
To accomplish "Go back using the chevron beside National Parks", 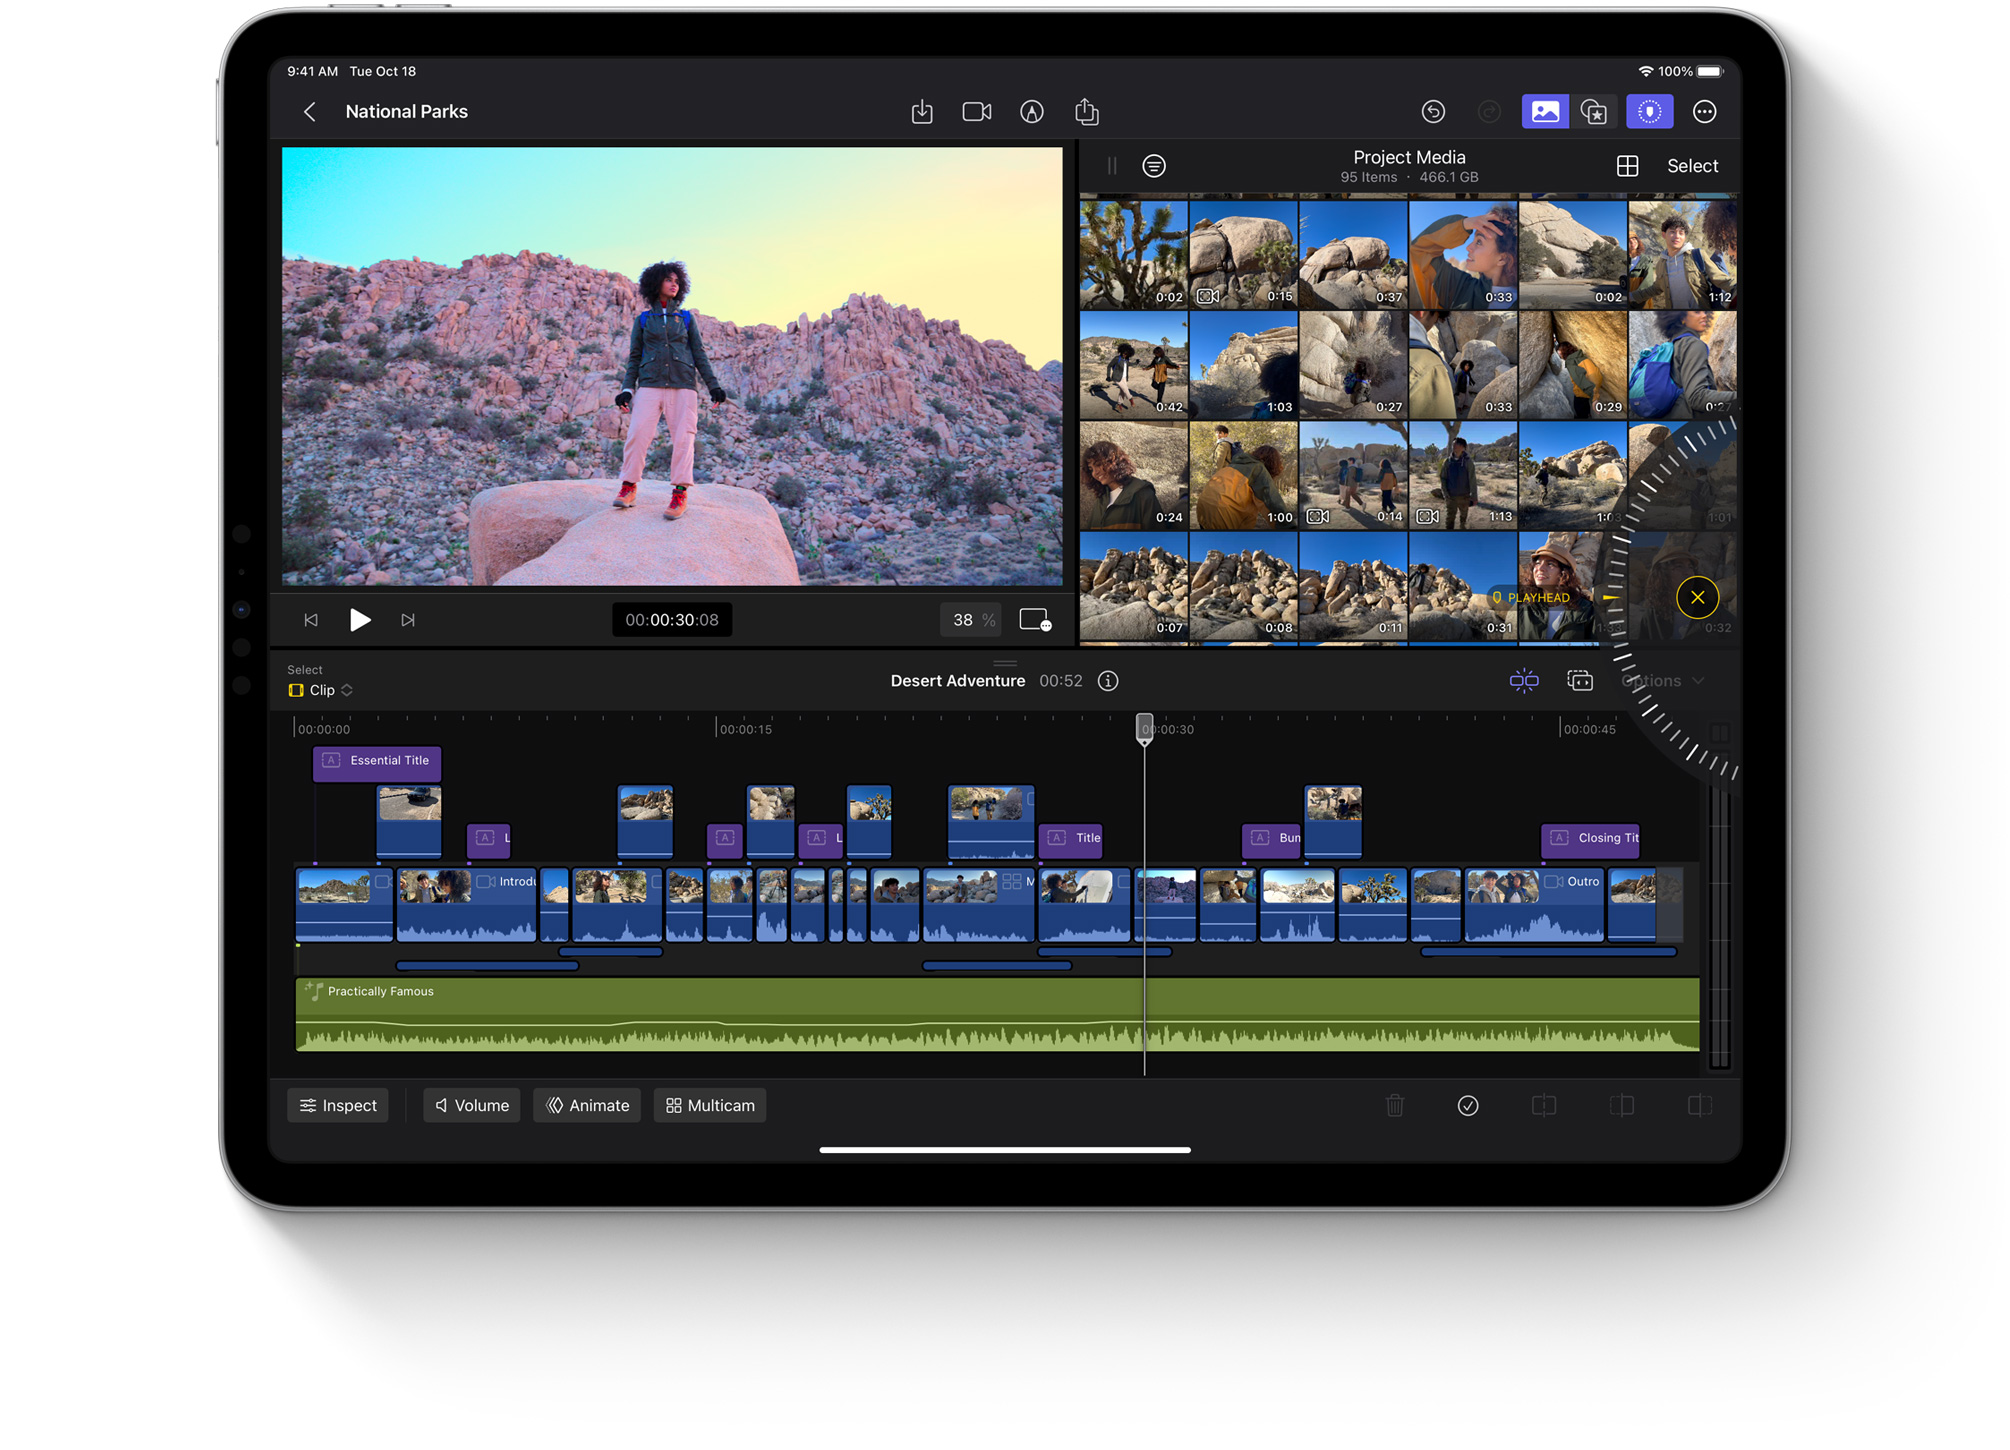I will coord(310,112).
